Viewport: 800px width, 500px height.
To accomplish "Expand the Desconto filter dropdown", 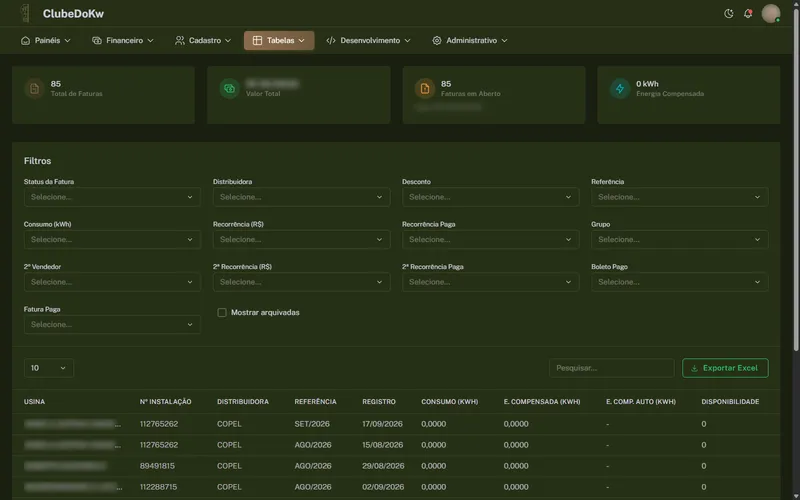I will tap(490, 197).
